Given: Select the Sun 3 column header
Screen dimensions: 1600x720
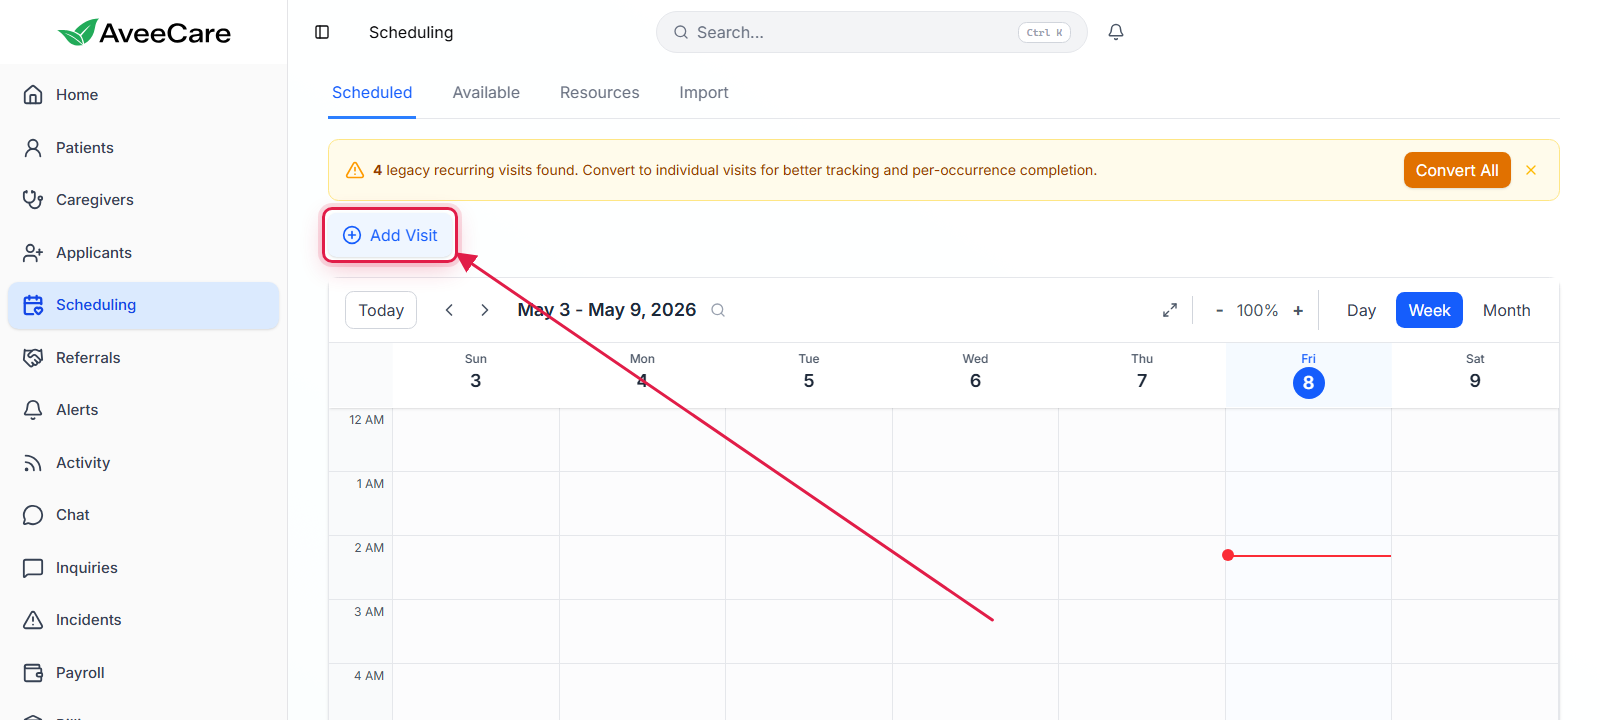Looking at the screenshot, I should (x=476, y=375).
